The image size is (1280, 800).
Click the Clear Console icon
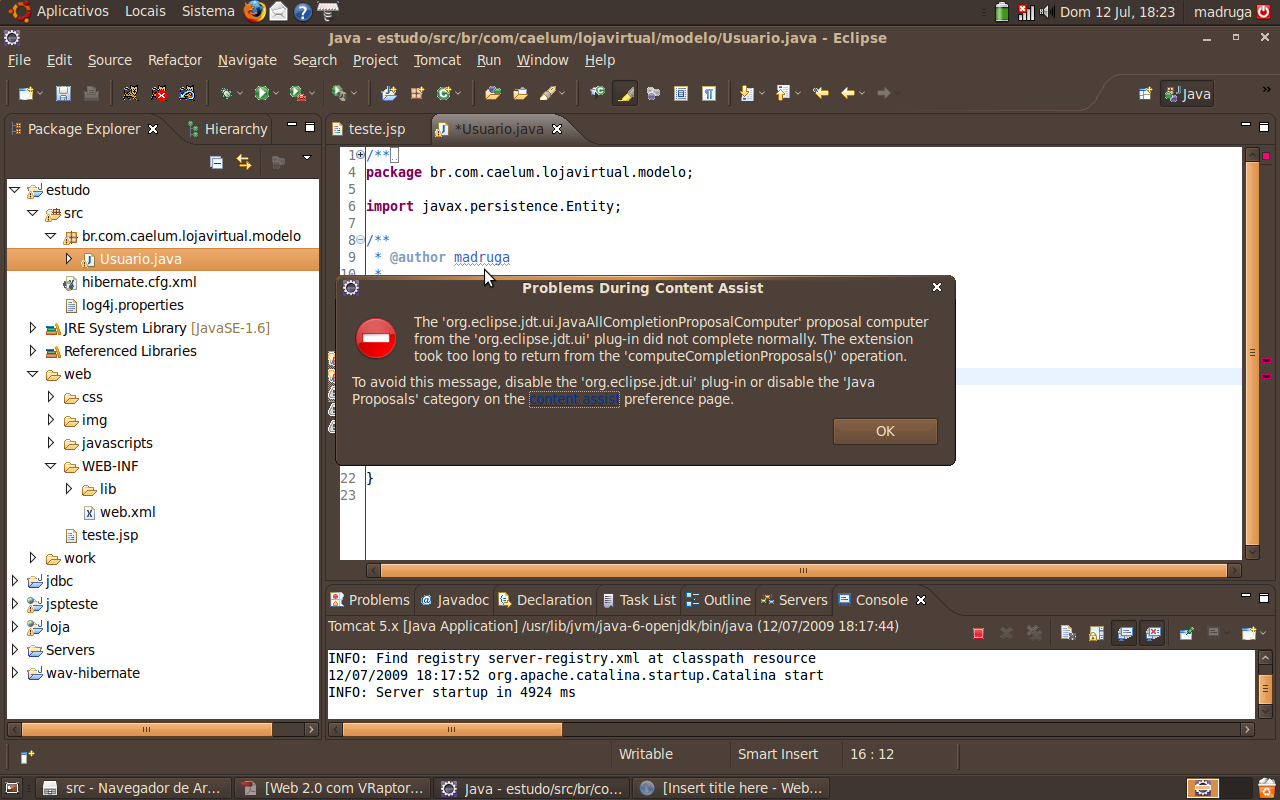1068,633
